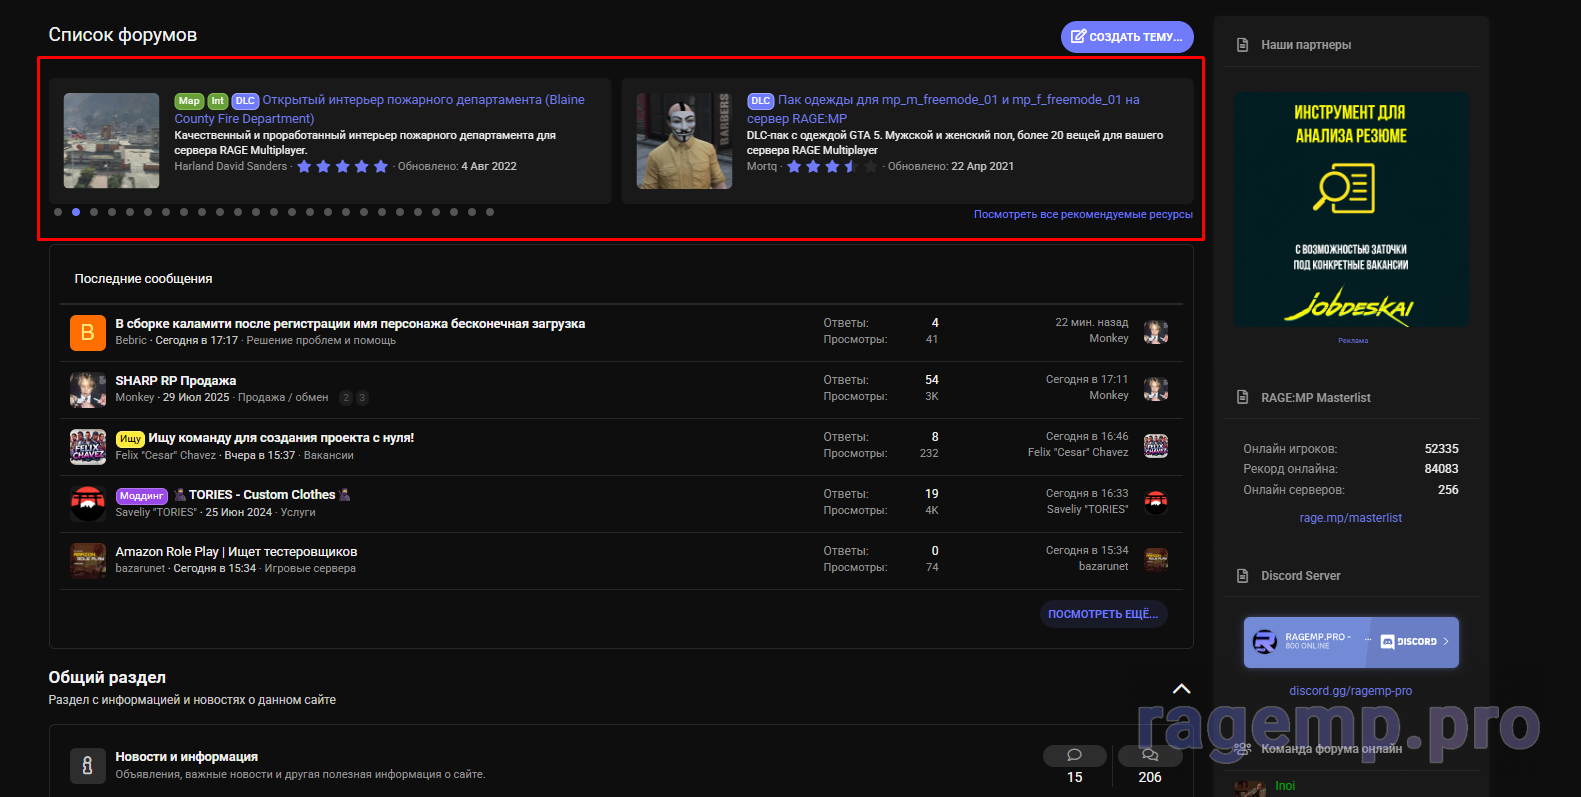Click the green Map tag on fire department resource
This screenshot has height=797, width=1581.
coord(189,101)
